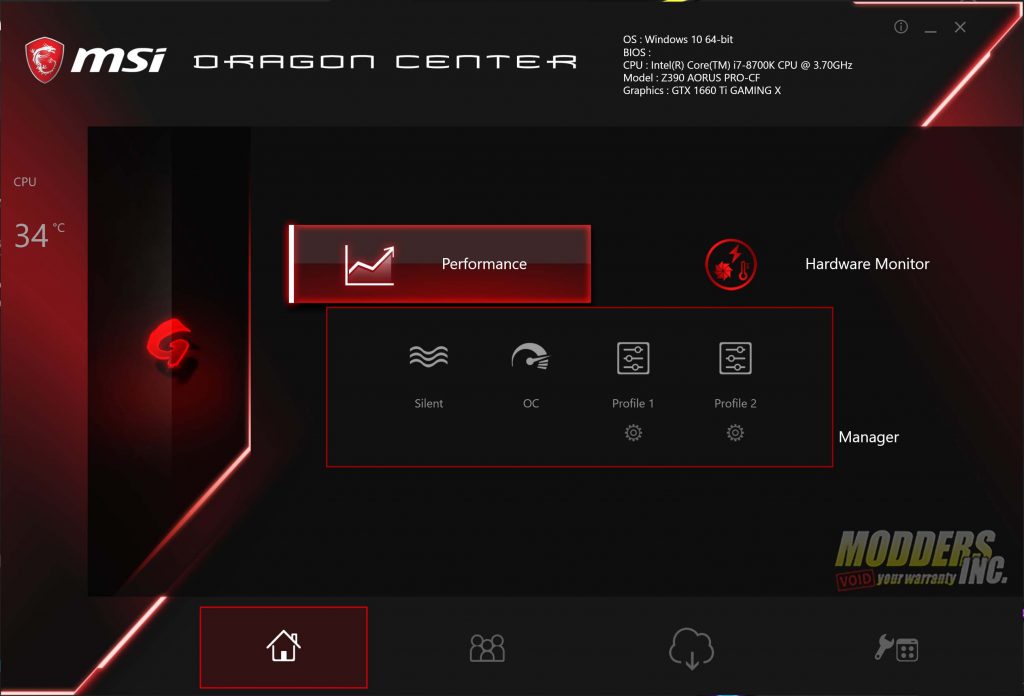
Task: Click the MSI dragon shield logo
Action: click(x=45, y=60)
